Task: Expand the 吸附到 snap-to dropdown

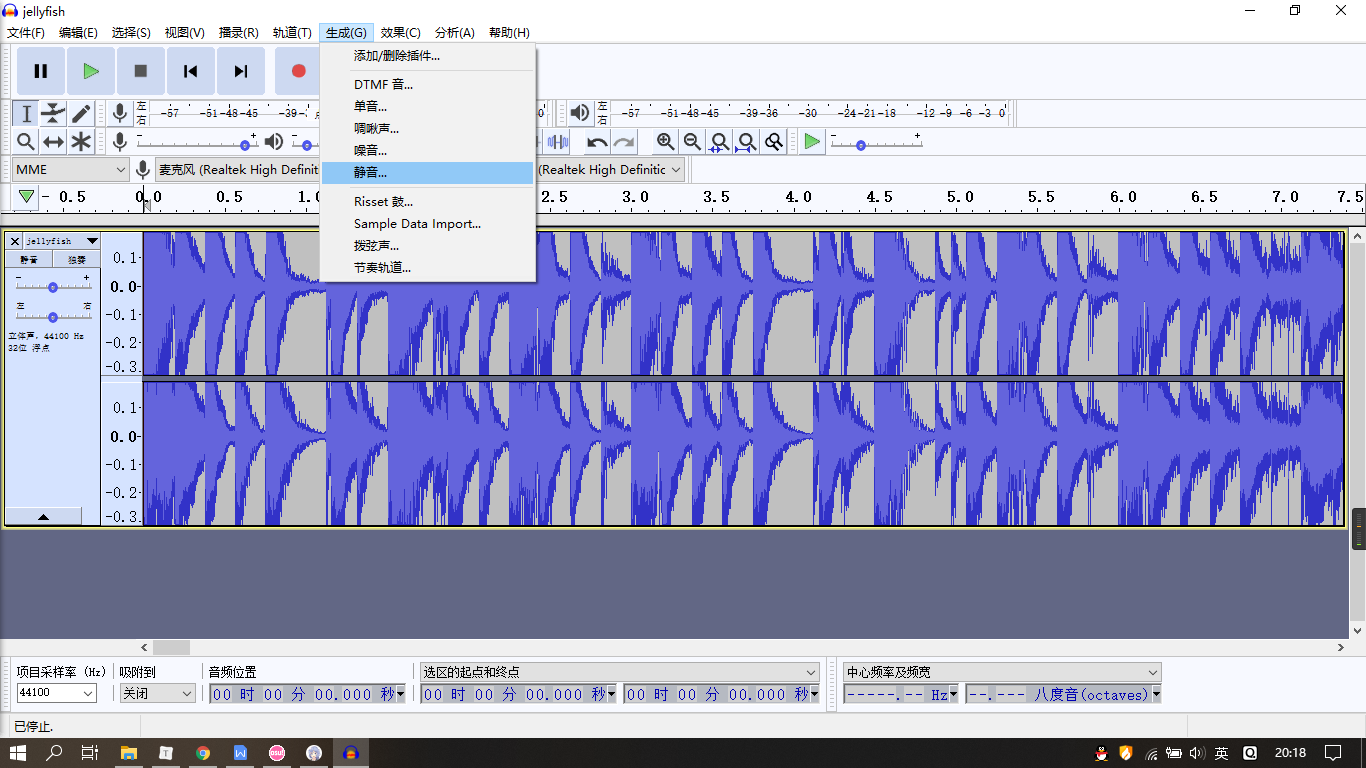Action: pos(157,693)
